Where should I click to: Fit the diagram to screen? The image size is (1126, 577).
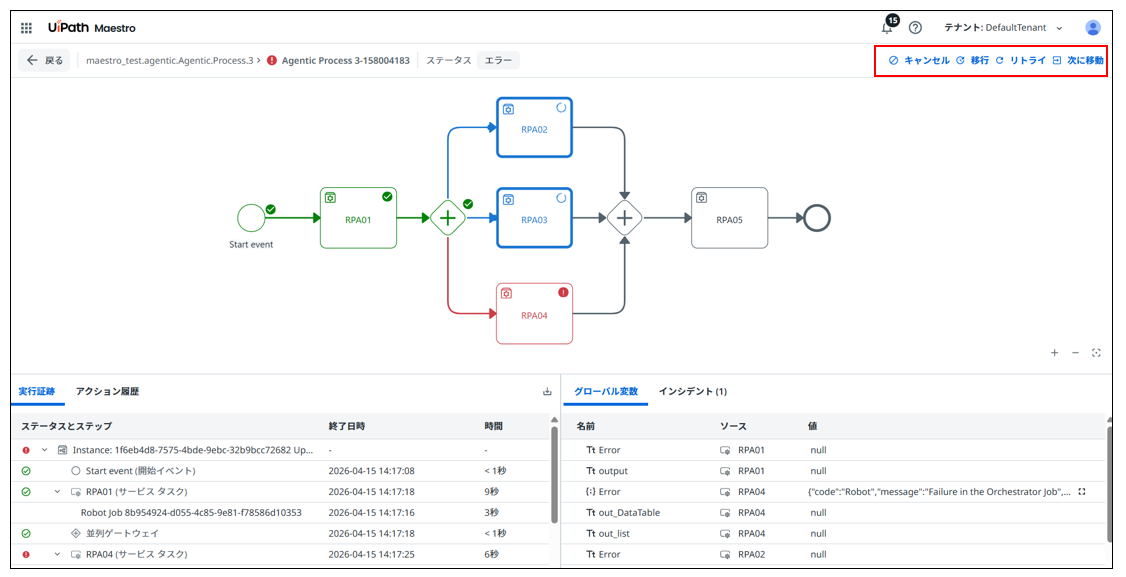point(1097,353)
